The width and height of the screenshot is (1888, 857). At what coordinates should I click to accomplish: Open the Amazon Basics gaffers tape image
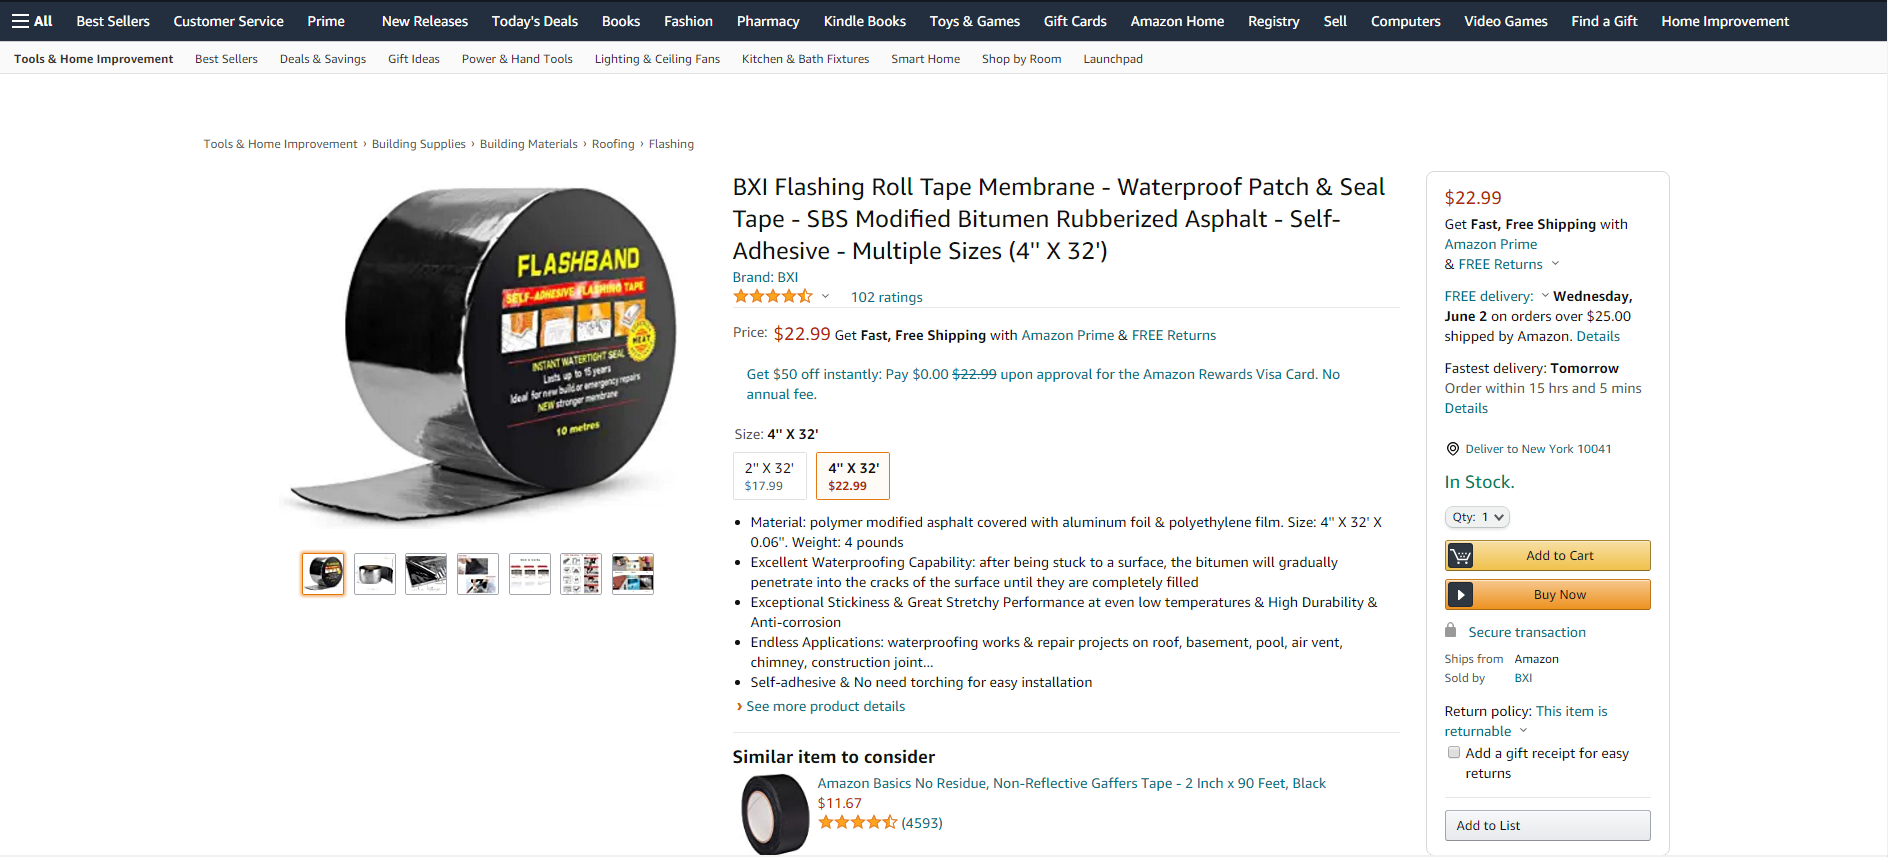774,814
